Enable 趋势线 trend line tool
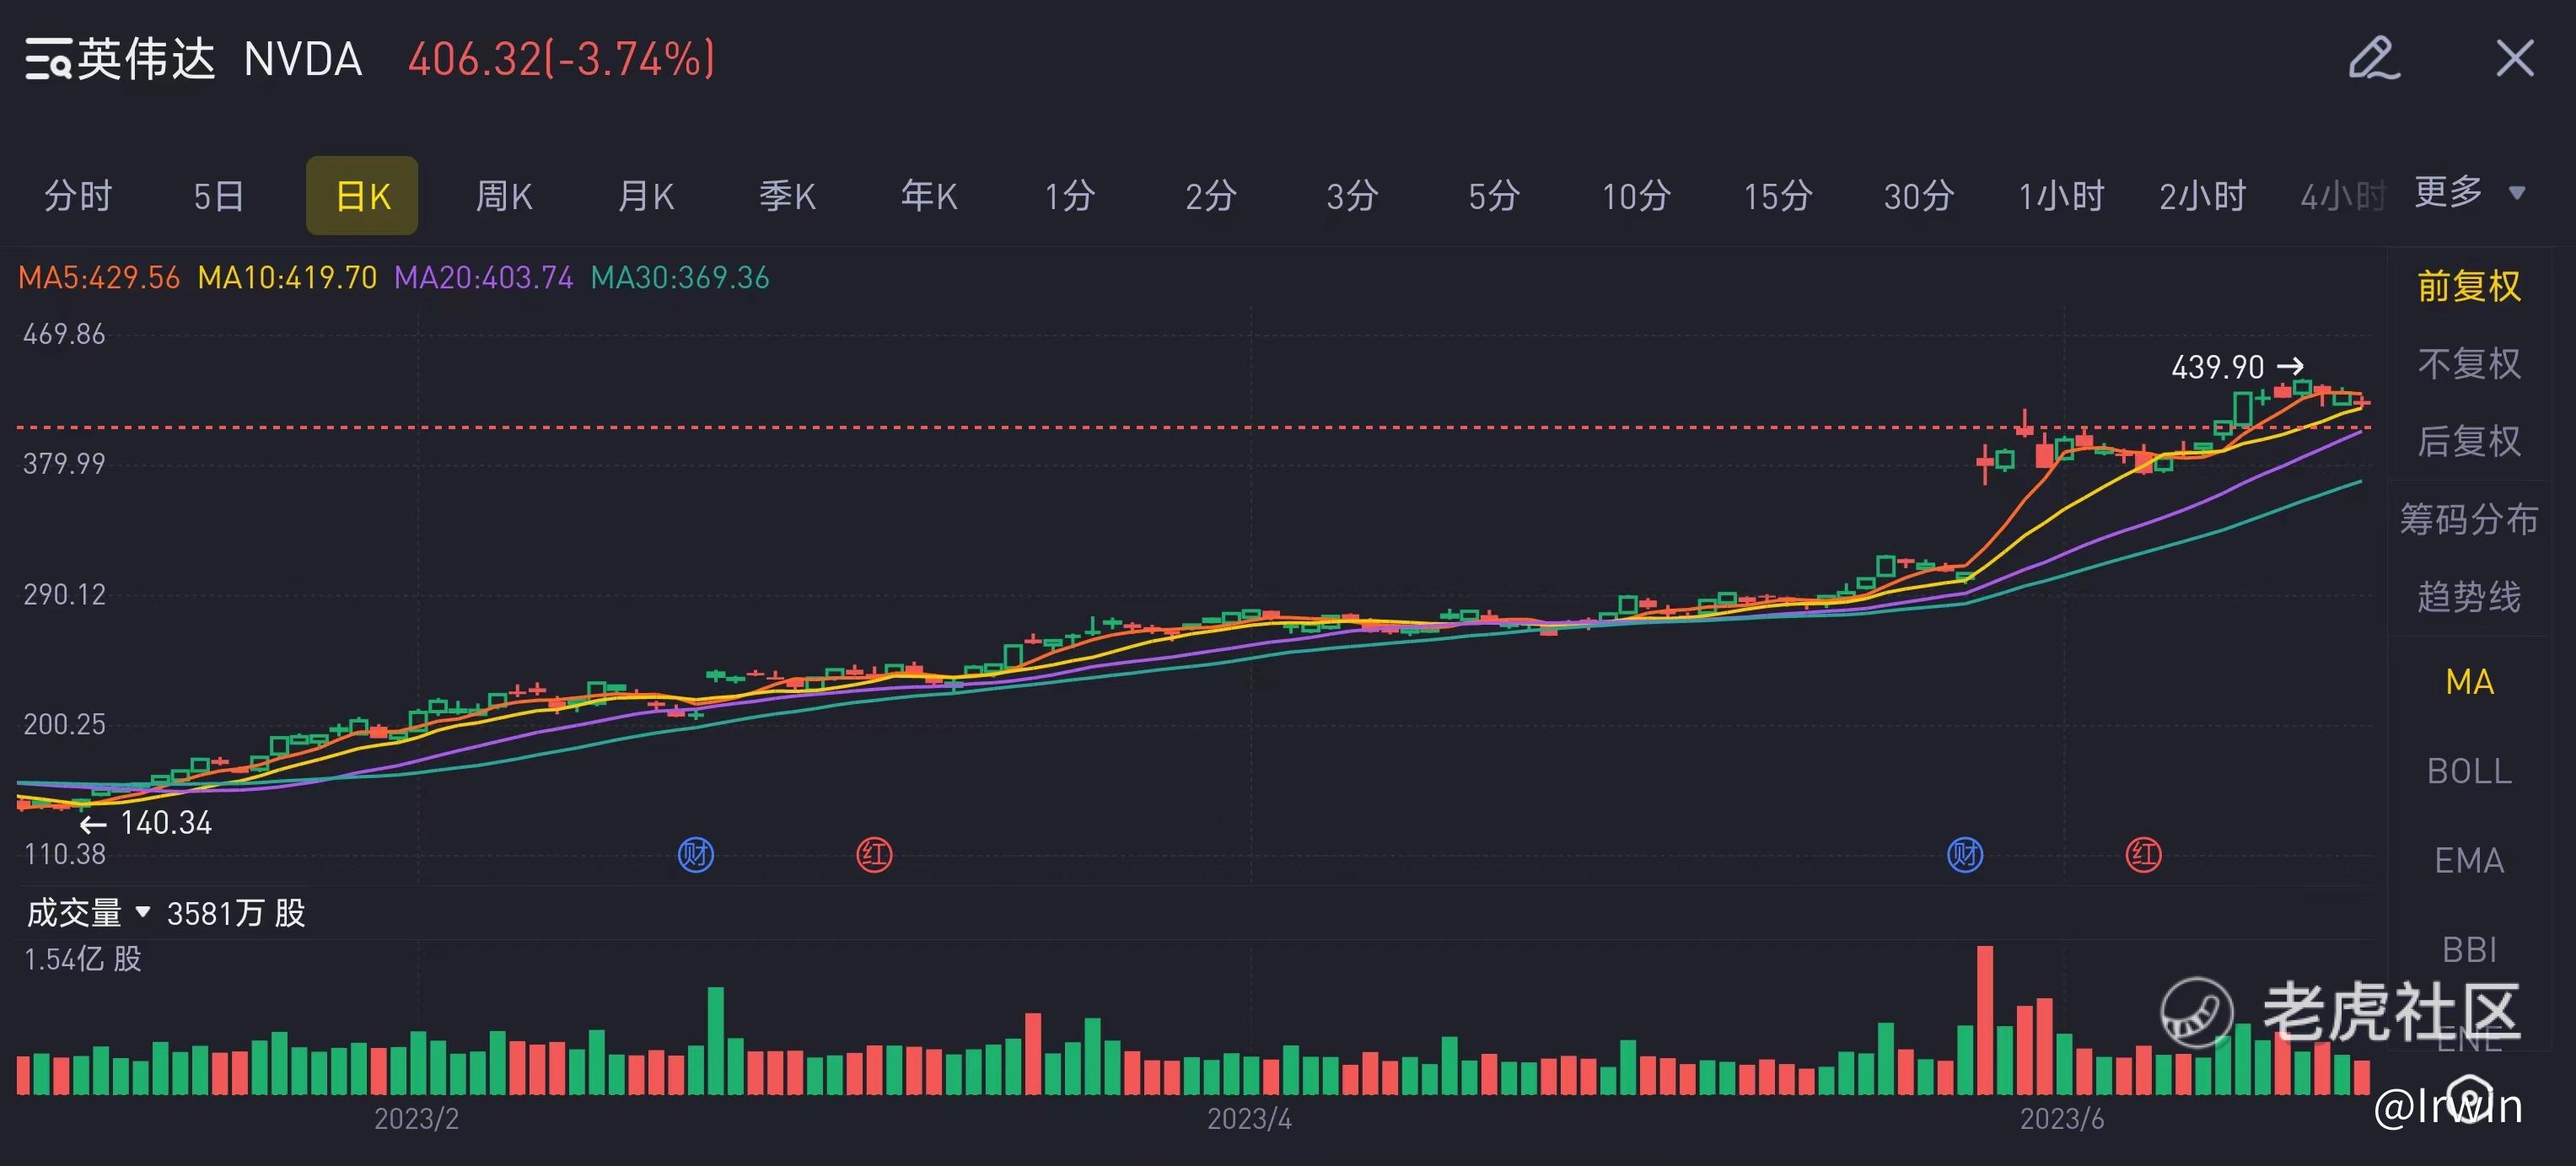This screenshot has width=2576, height=1166. (x=2468, y=597)
